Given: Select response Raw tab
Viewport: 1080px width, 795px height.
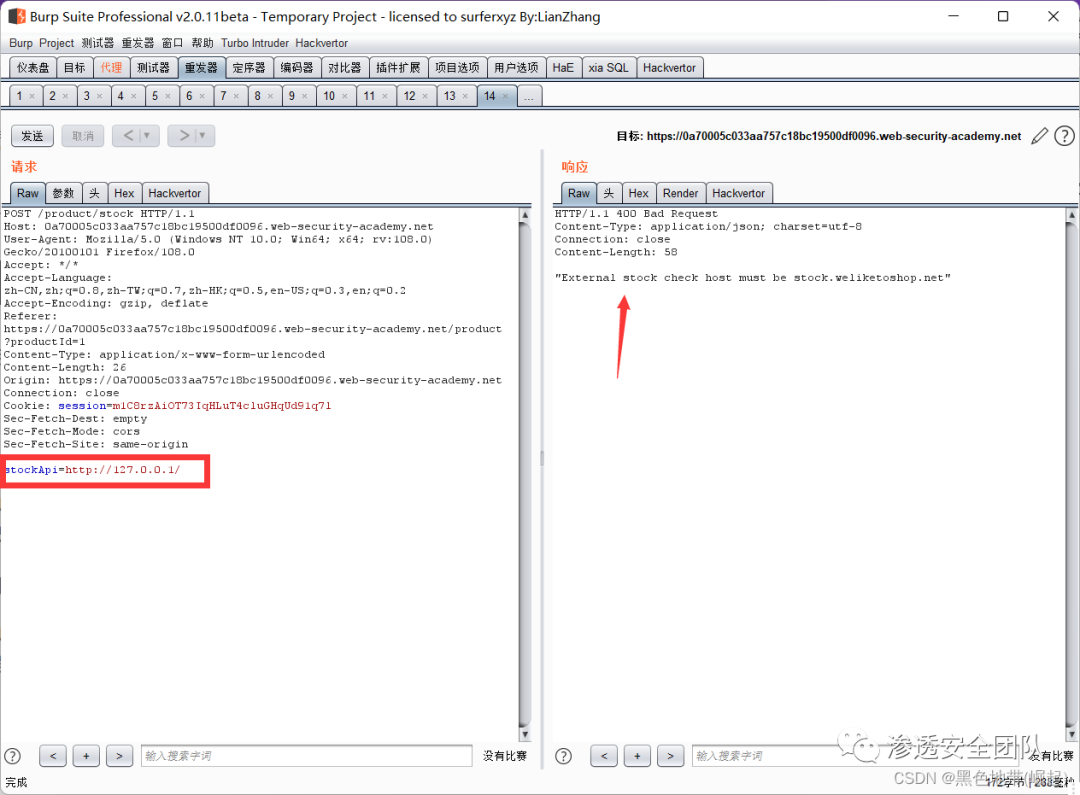Looking at the screenshot, I should pos(579,194).
